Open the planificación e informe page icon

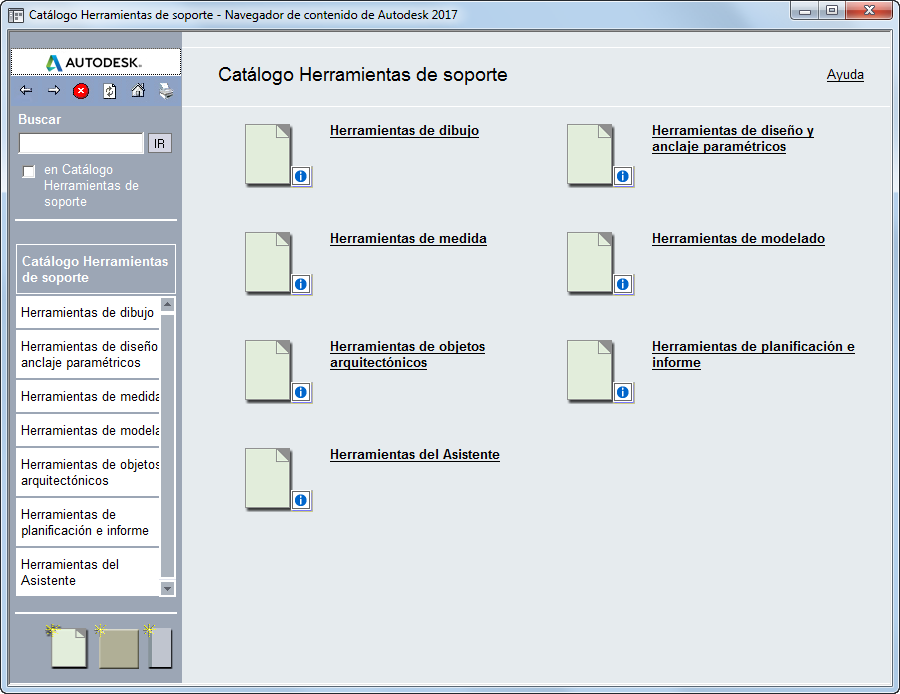(590, 370)
